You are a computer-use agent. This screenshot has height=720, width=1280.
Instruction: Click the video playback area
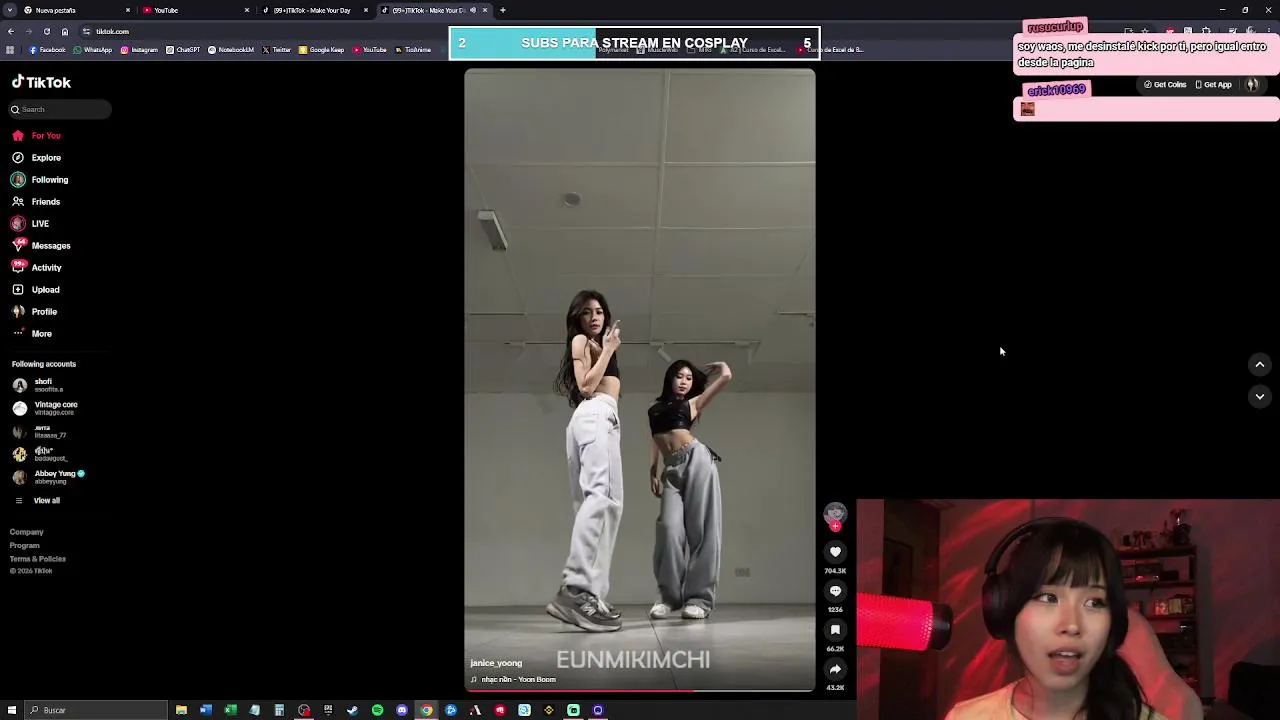[639, 380]
